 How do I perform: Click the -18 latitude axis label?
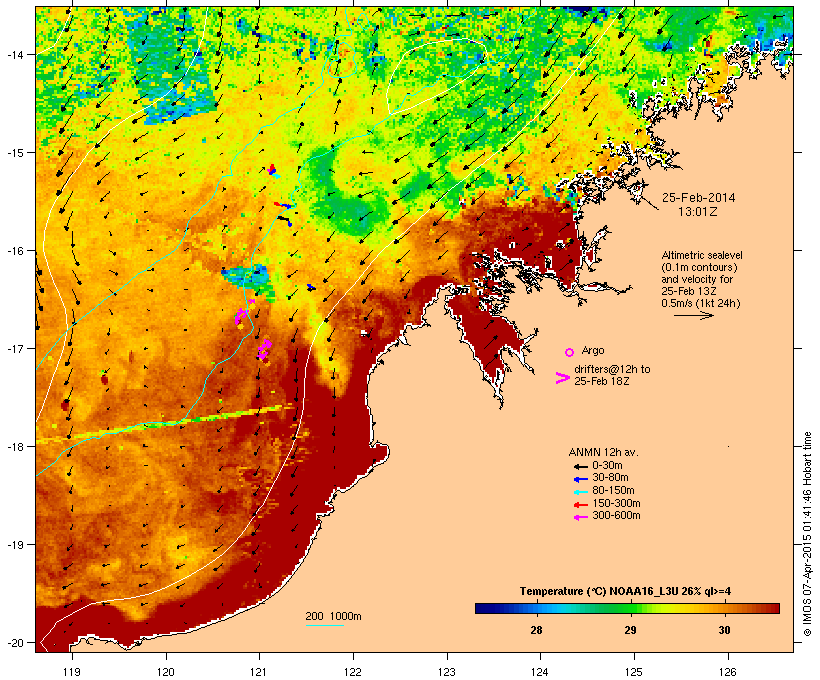[x=14, y=447]
